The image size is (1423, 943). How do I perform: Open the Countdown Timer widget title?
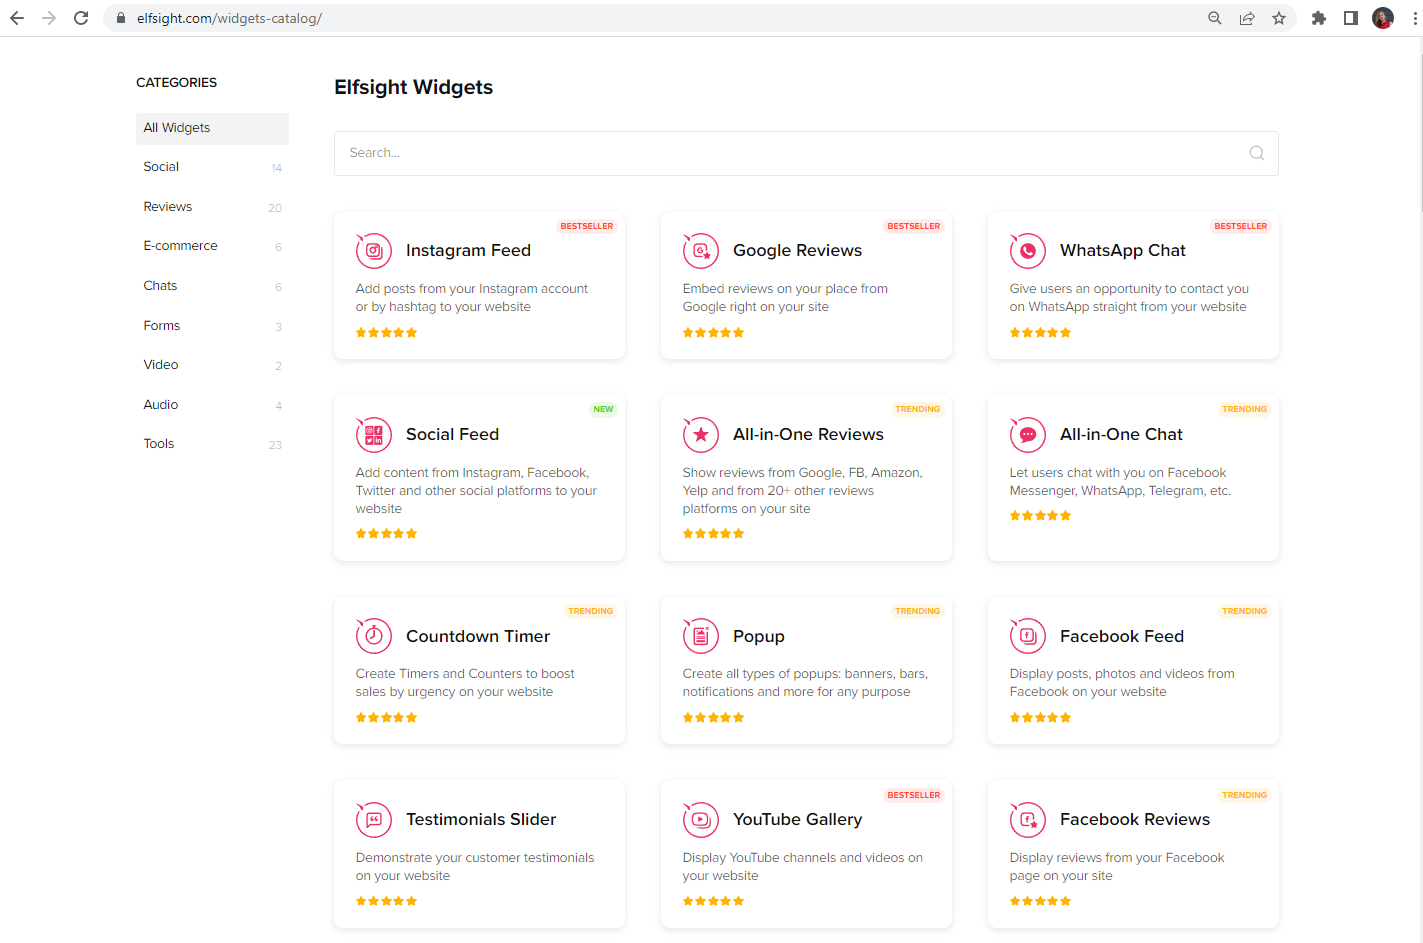tap(478, 637)
